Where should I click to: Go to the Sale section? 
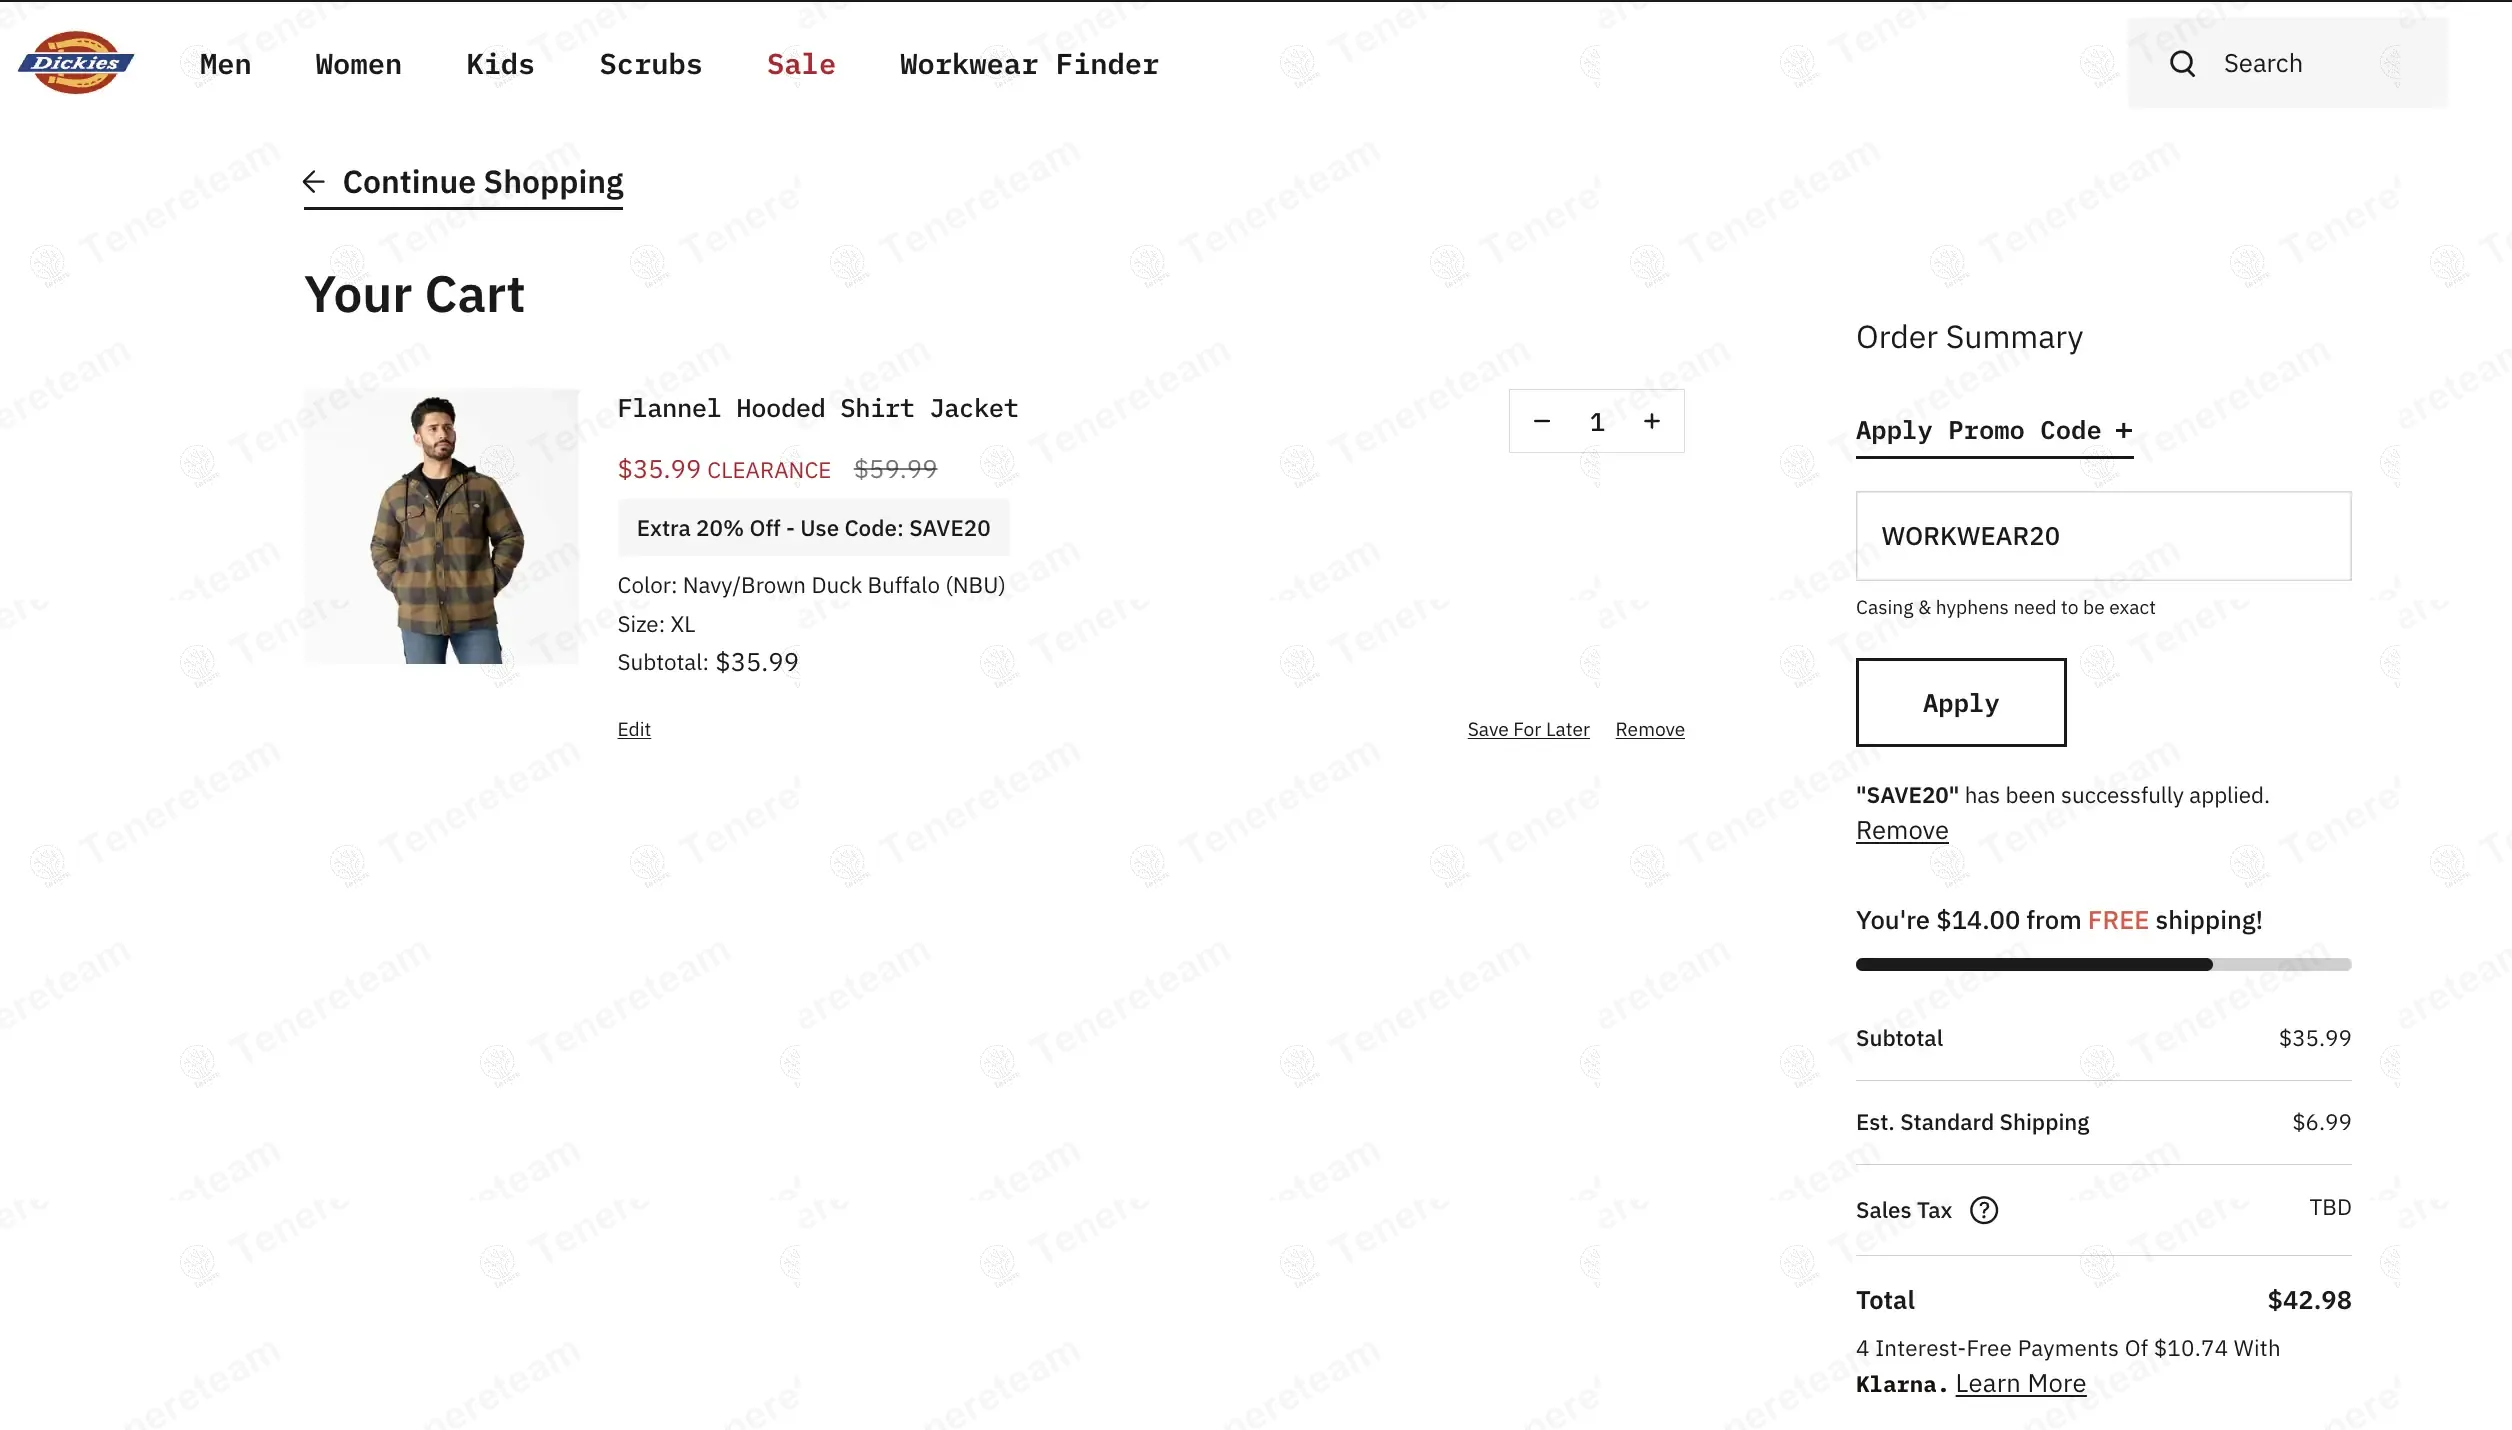point(801,65)
